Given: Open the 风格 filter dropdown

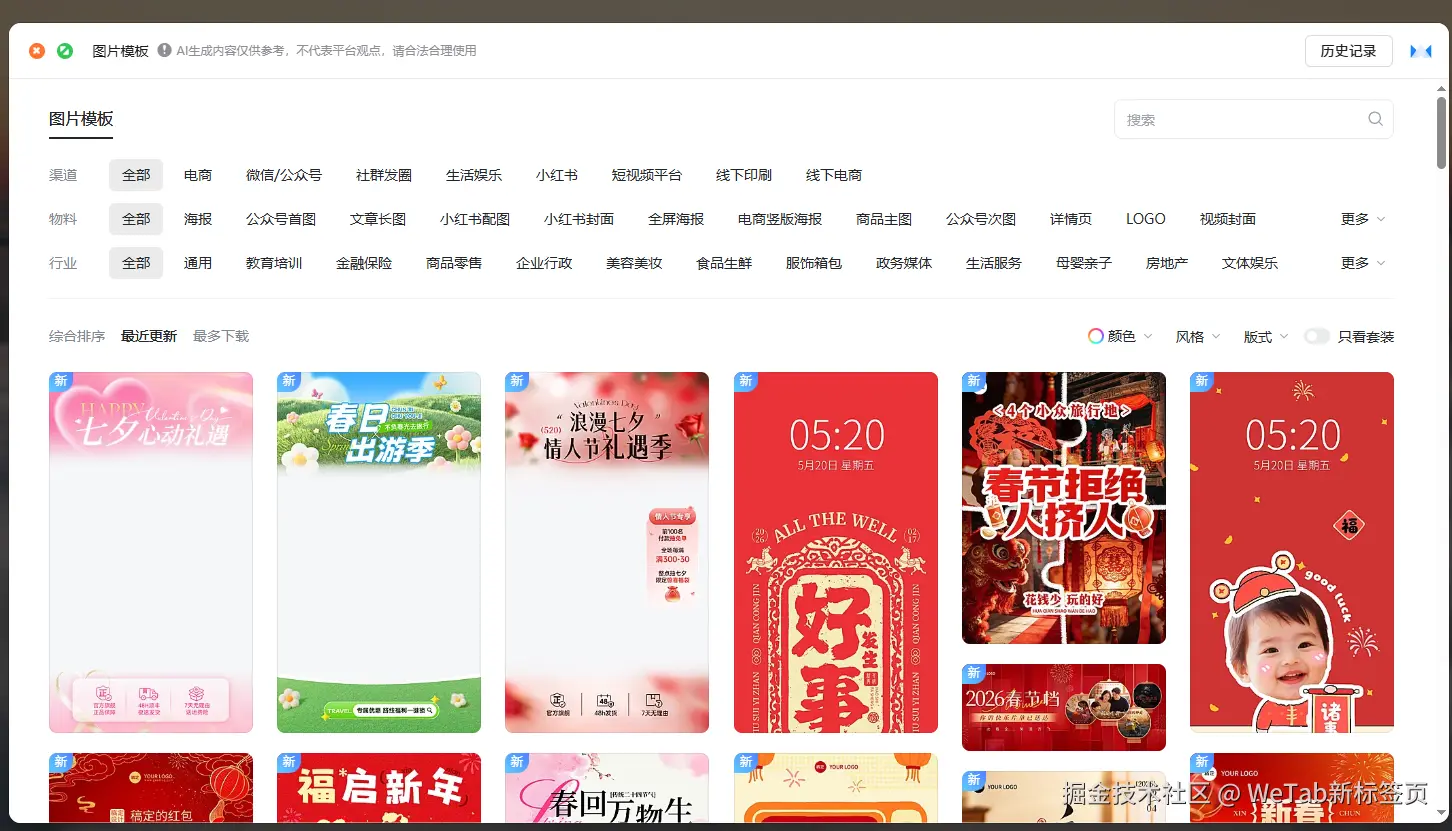Looking at the screenshot, I should click(x=1198, y=336).
